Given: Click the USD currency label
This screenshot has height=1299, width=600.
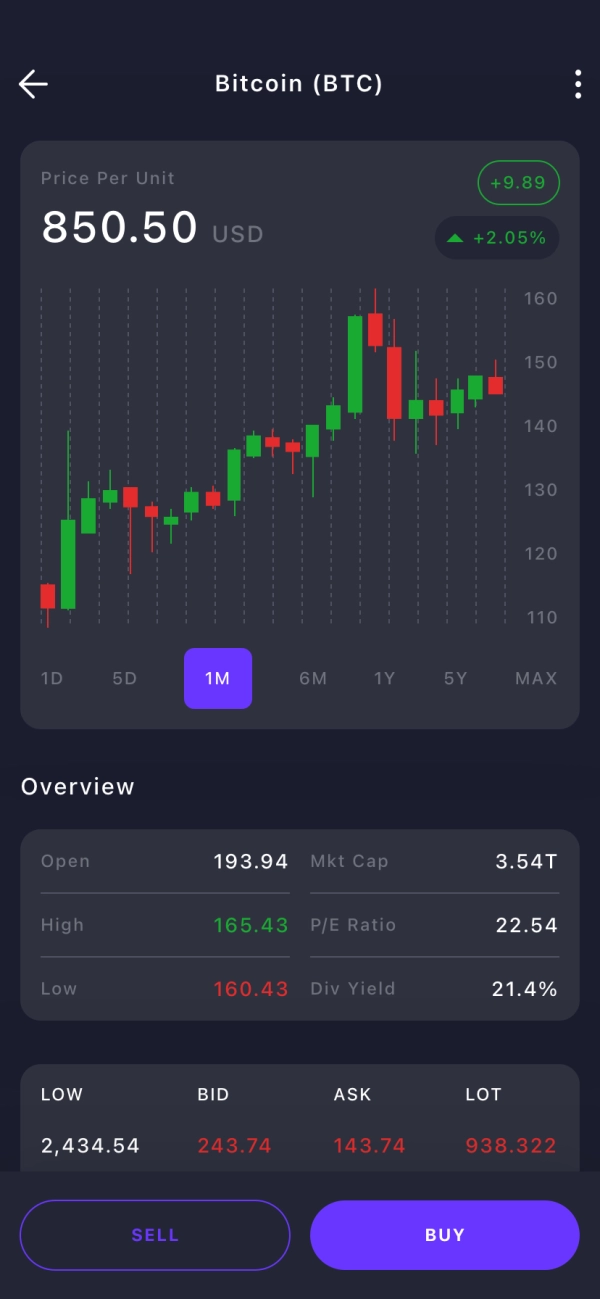Looking at the screenshot, I should click(x=238, y=234).
